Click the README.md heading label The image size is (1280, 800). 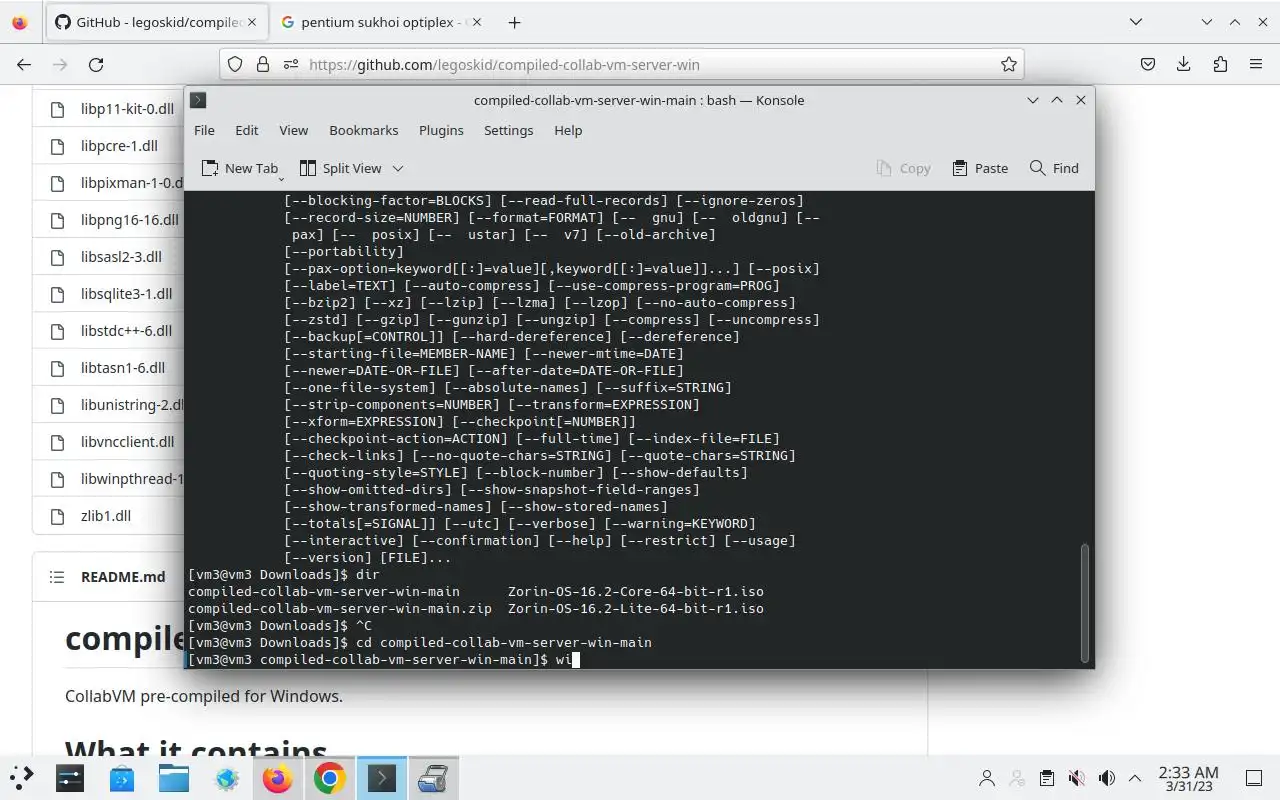click(x=123, y=577)
